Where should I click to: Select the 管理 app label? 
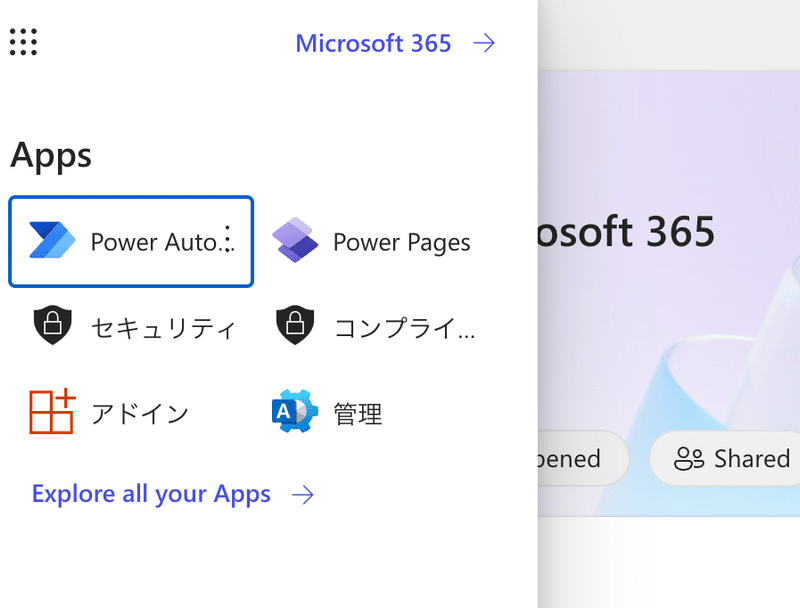tap(358, 414)
